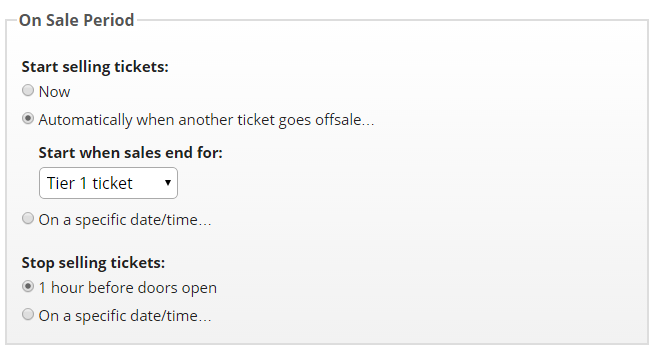Click the word "Period" in the fieldset title
Viewport: 664px width, 362px height.
[x=109, y=20]
